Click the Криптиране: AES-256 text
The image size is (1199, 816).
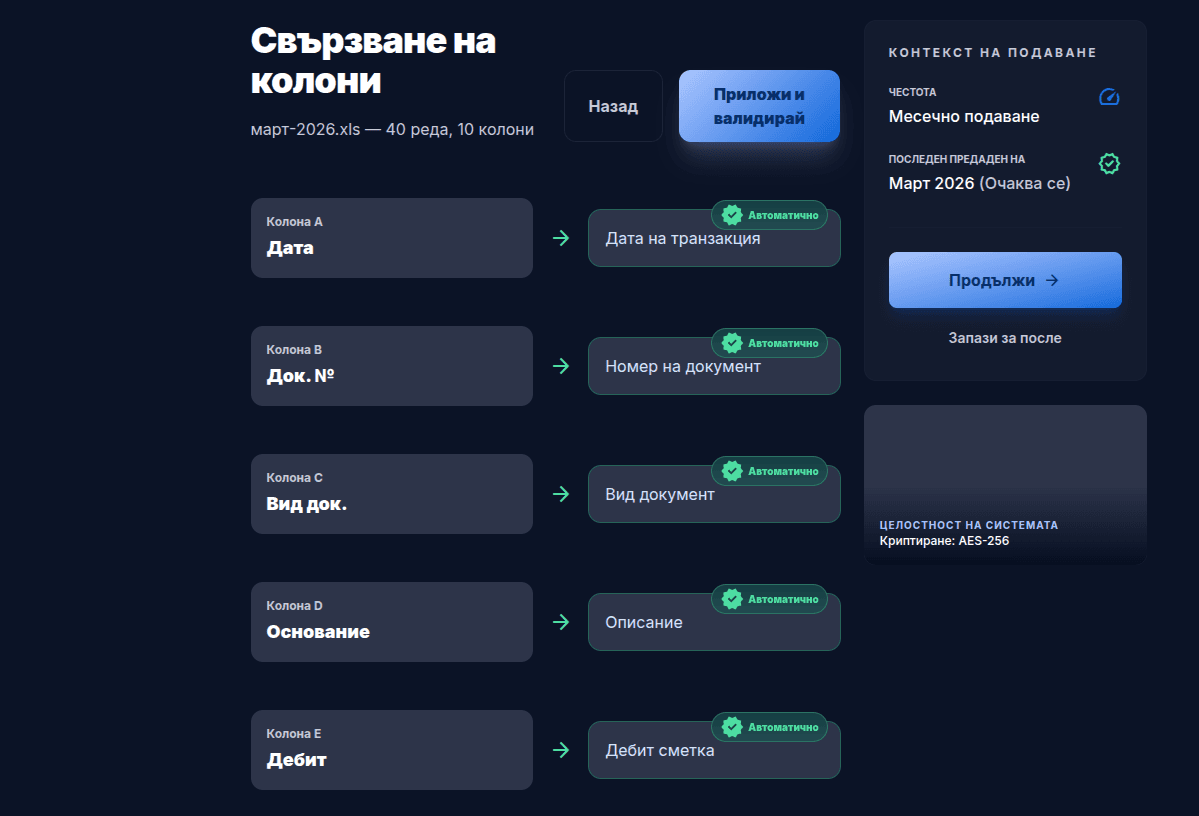(x=944, y=541)
